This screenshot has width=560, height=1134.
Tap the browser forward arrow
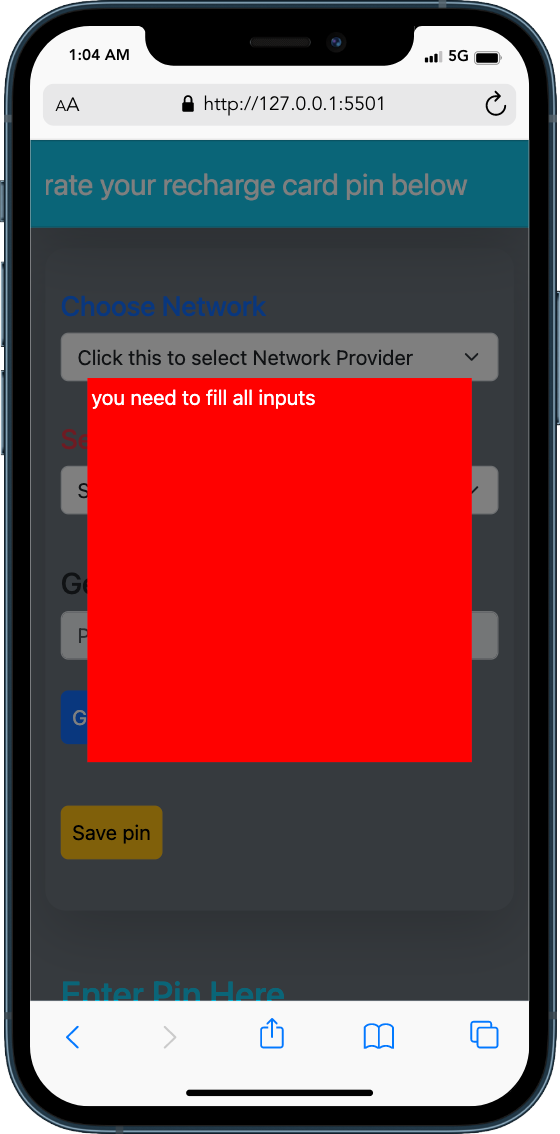click(x=169, y=1037)
